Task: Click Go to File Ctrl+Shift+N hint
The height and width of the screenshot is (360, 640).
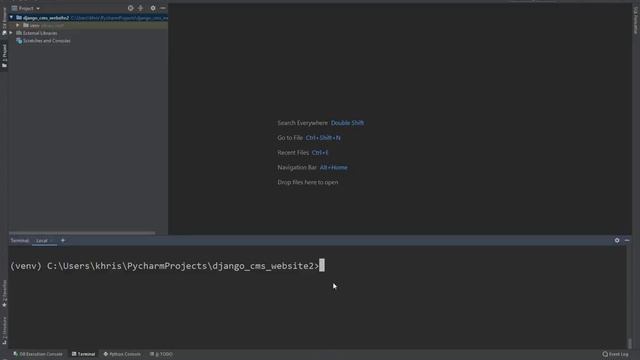Action: [x=309, y=138]
